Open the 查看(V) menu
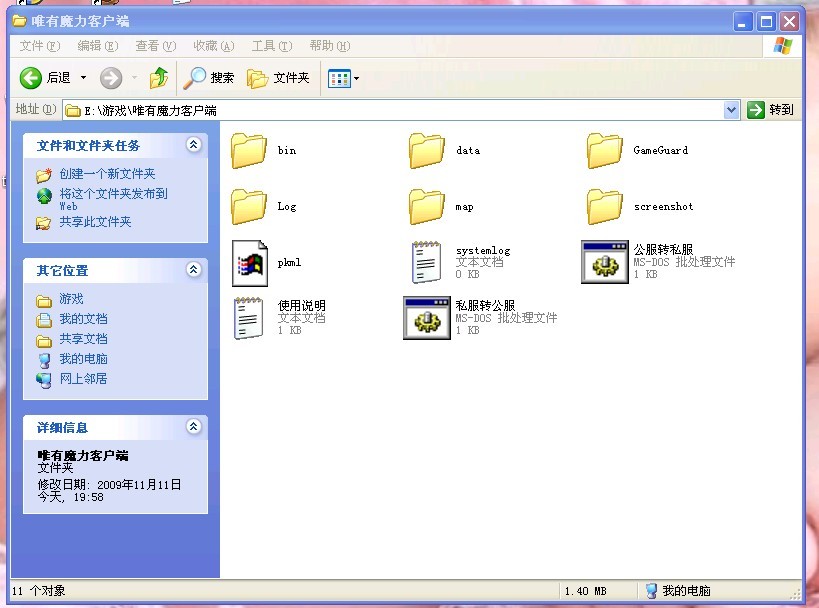 pos(156,46)
